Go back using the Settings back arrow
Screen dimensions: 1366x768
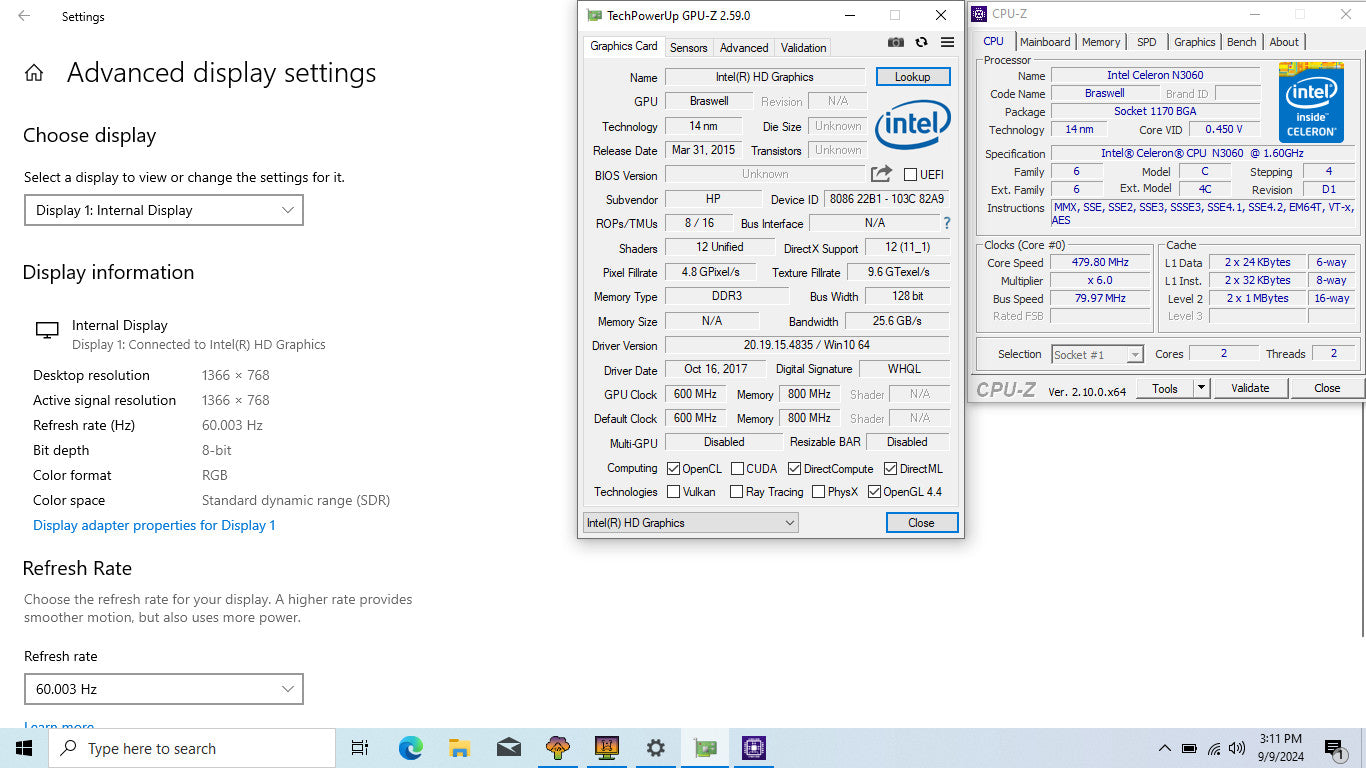[24, 16]
